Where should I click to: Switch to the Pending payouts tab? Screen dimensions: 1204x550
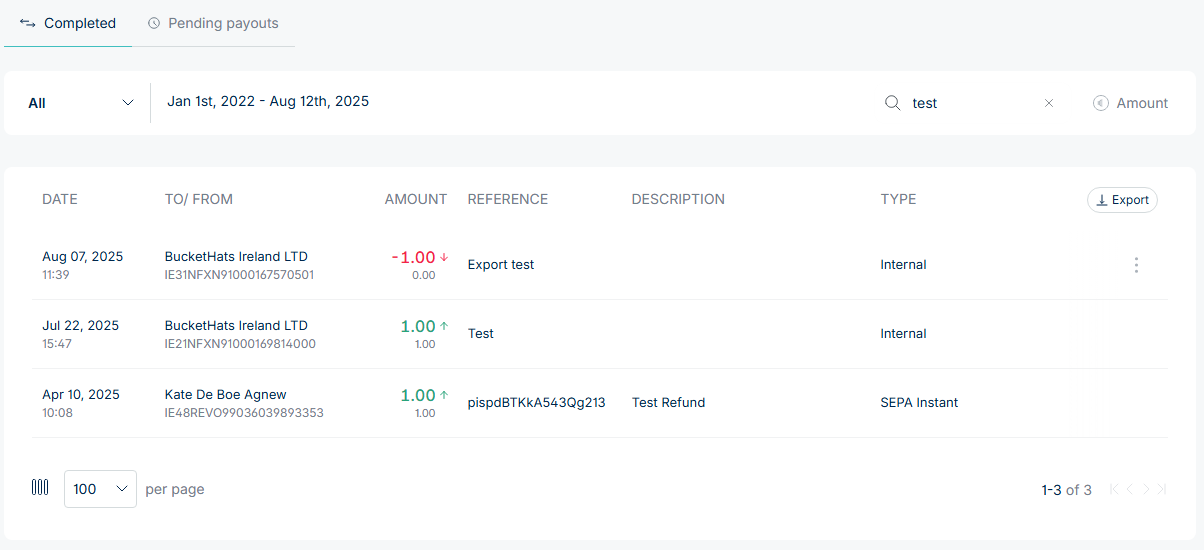[213, 23]
